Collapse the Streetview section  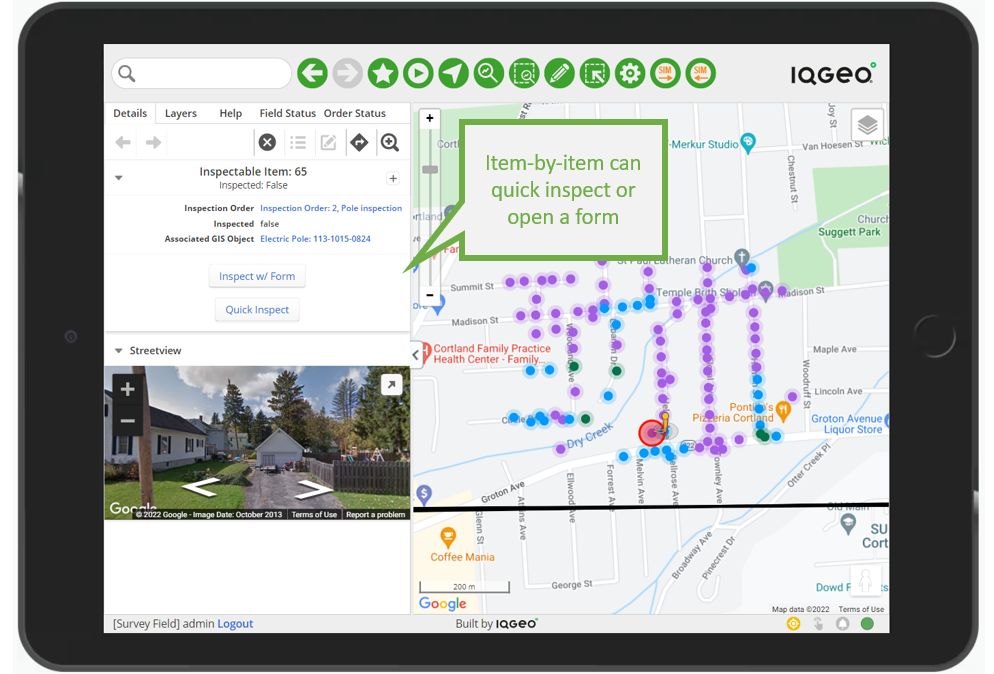point(119,351)
